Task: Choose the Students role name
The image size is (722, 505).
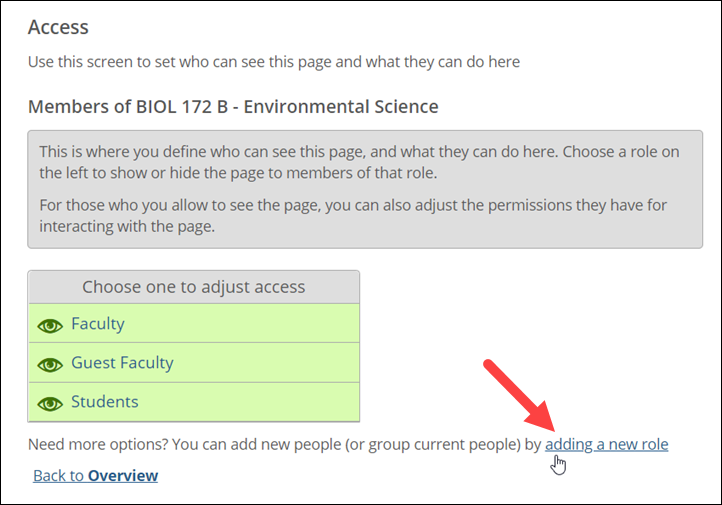Action: tap(105, 401)
